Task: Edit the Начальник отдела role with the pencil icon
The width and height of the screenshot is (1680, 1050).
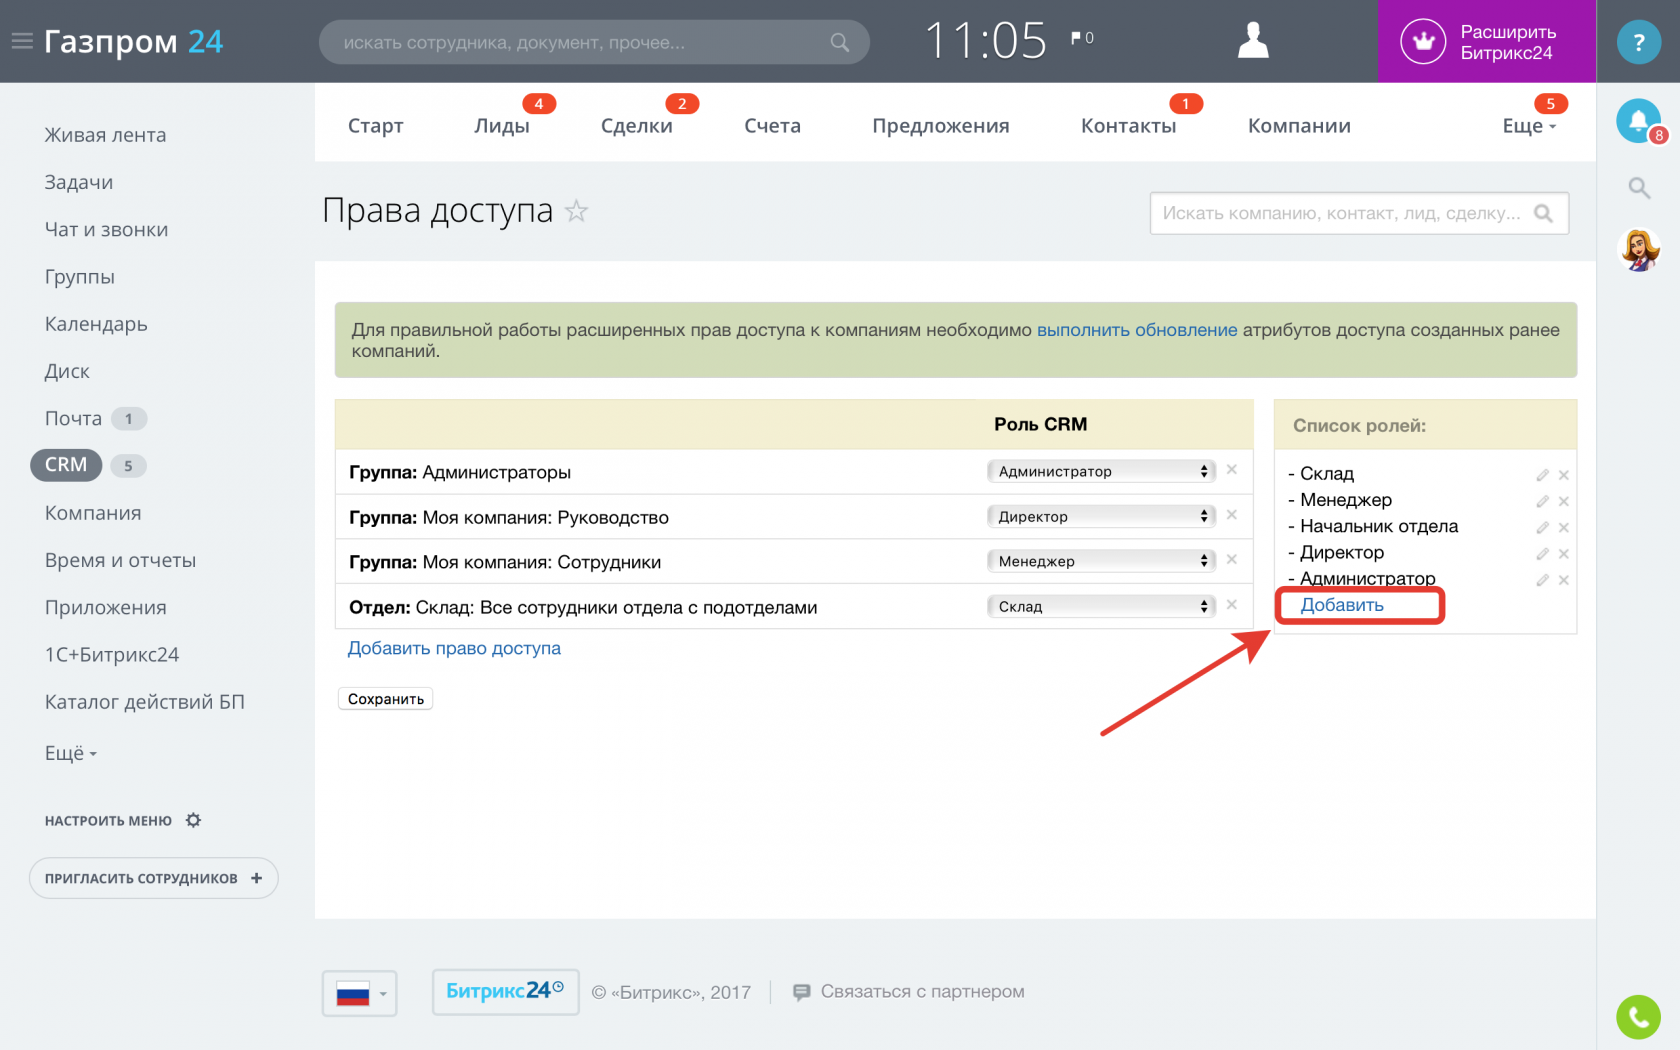Action: [1542, 527]
